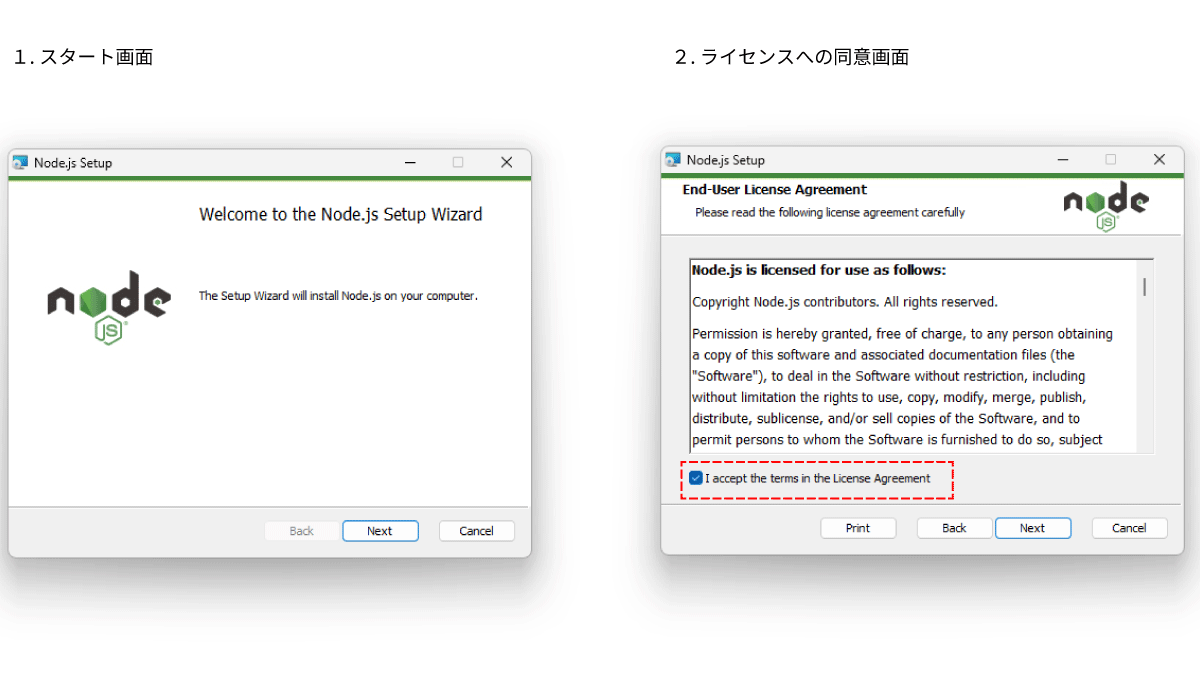Viewport: 1200px width, 675px height.
Task: Click Print in the License Agreement window
Action: pos(858,528)
